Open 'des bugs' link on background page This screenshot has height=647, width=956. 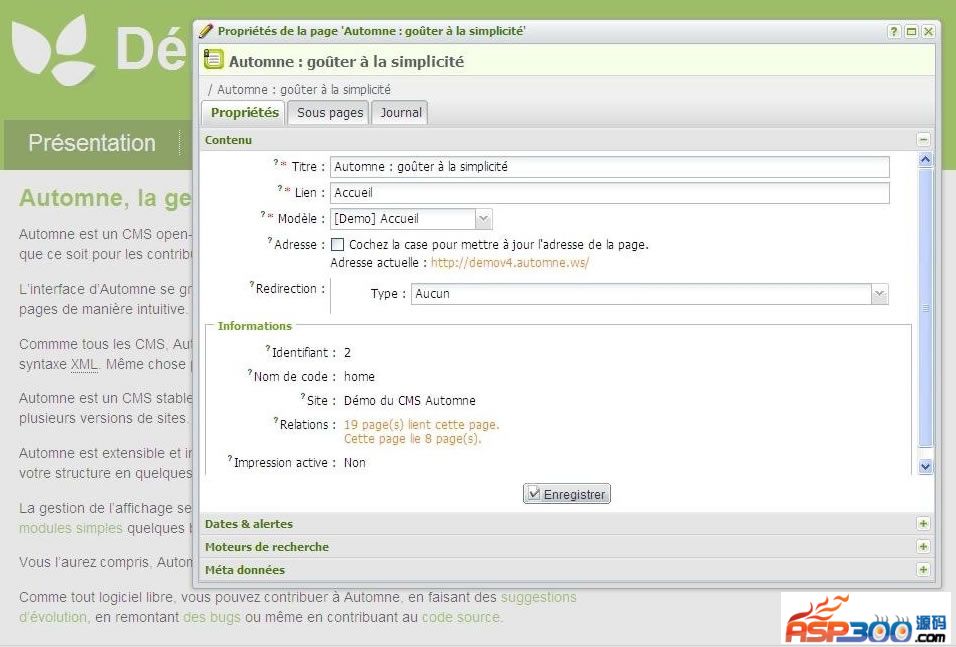212,617
